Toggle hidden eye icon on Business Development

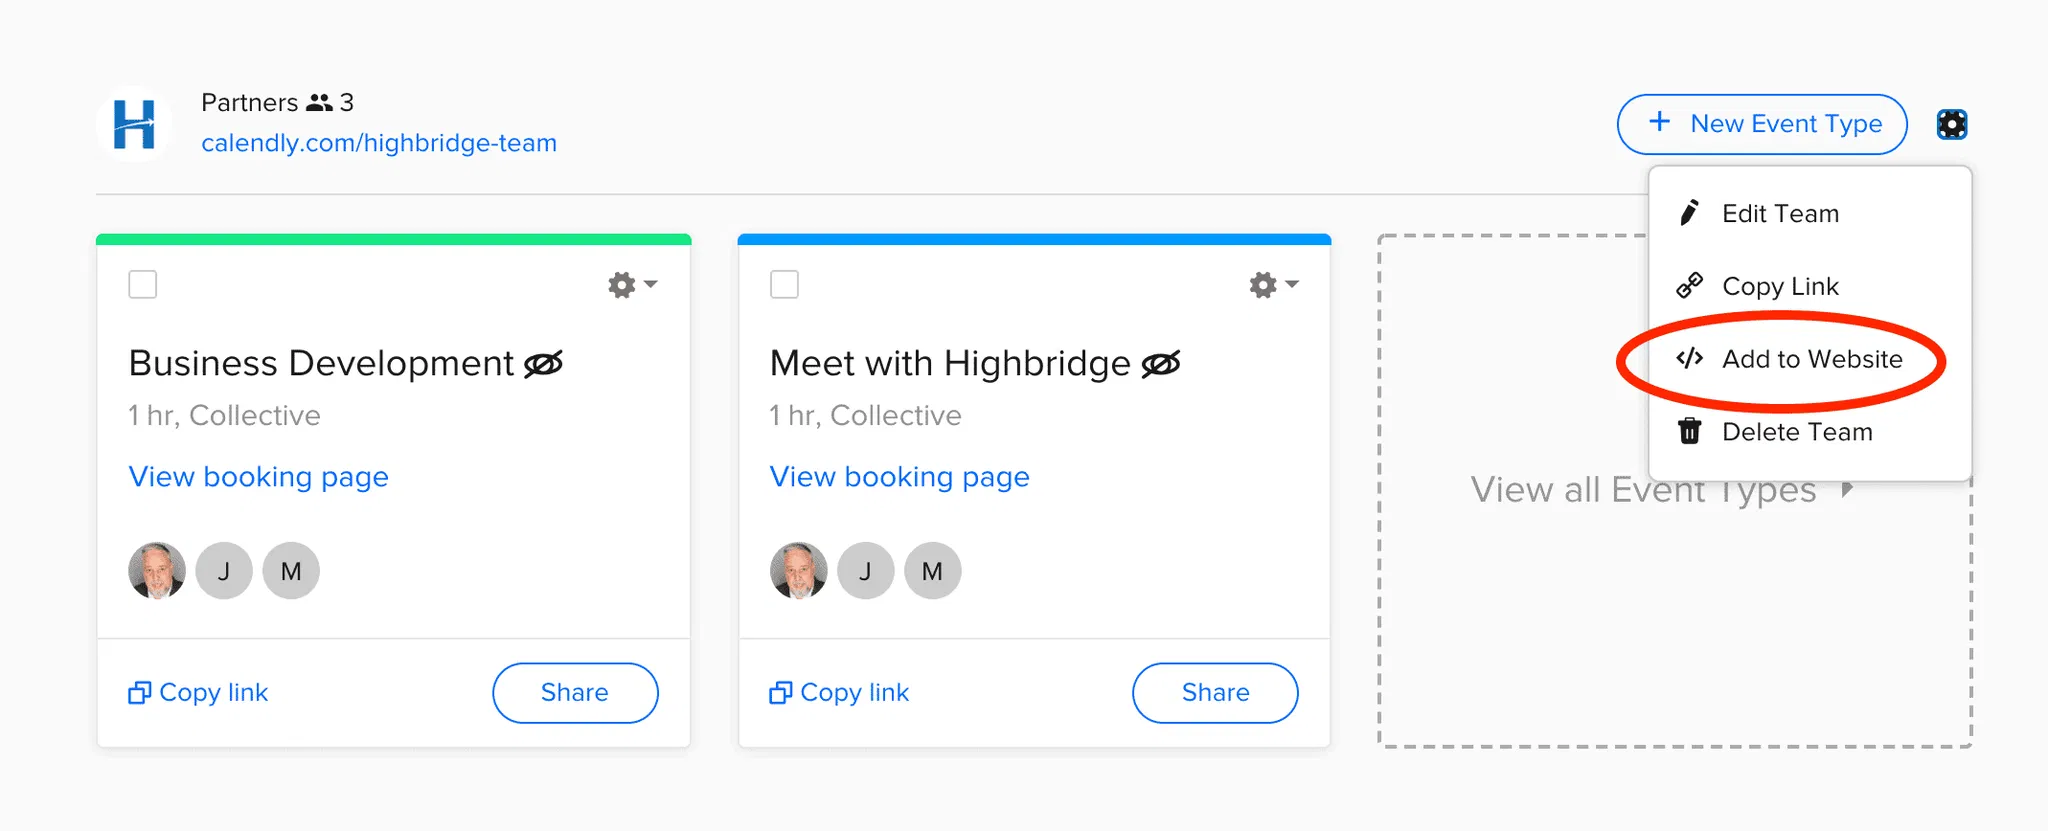click(544, 364)
